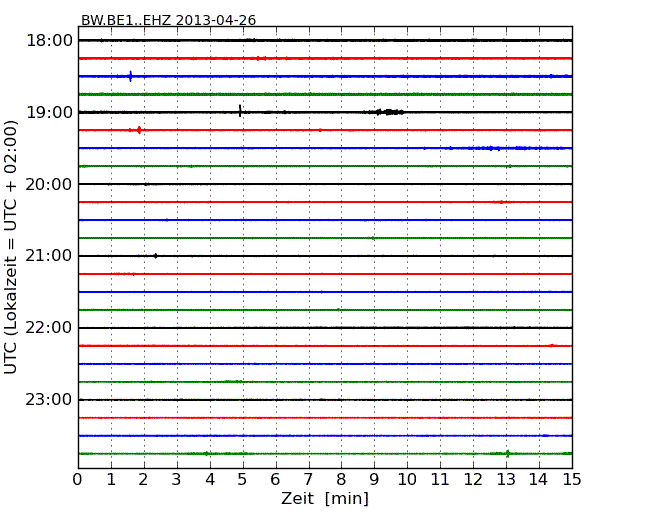Click the 1 minute tick label

pos(111,480)
